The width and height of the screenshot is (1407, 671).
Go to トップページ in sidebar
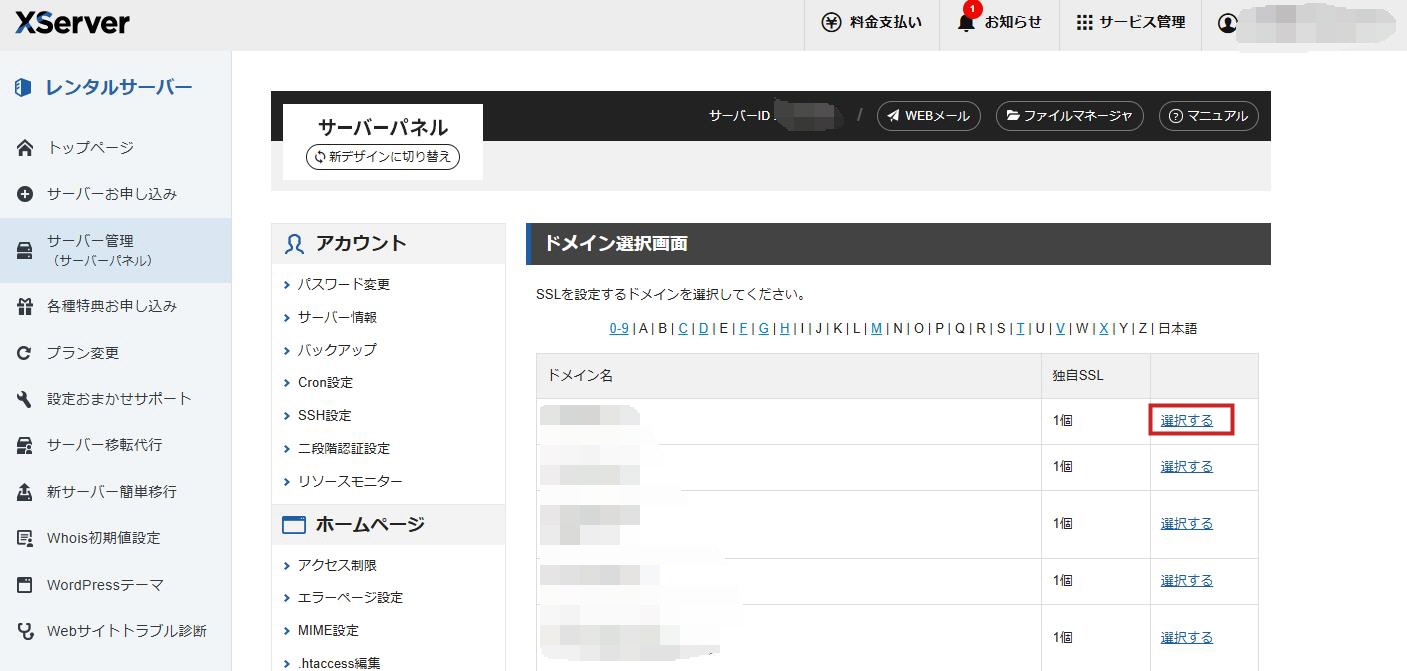point(90,148)
